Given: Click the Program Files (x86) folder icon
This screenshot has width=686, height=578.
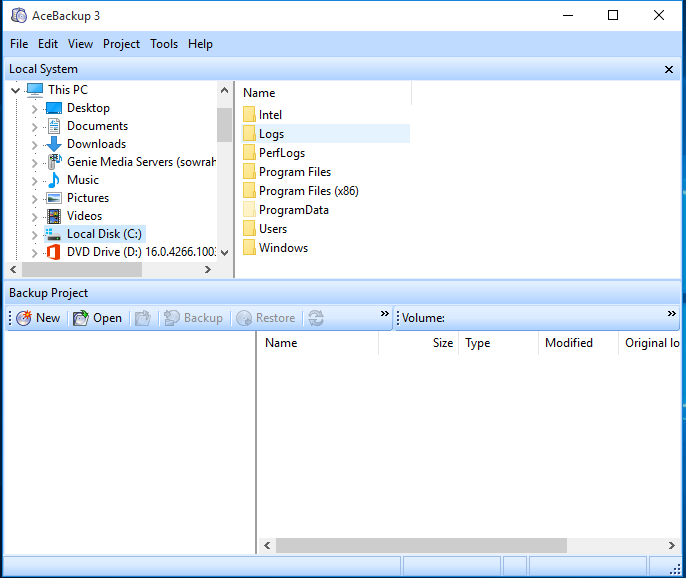Looking at the screenshot, I should (249, 191).
